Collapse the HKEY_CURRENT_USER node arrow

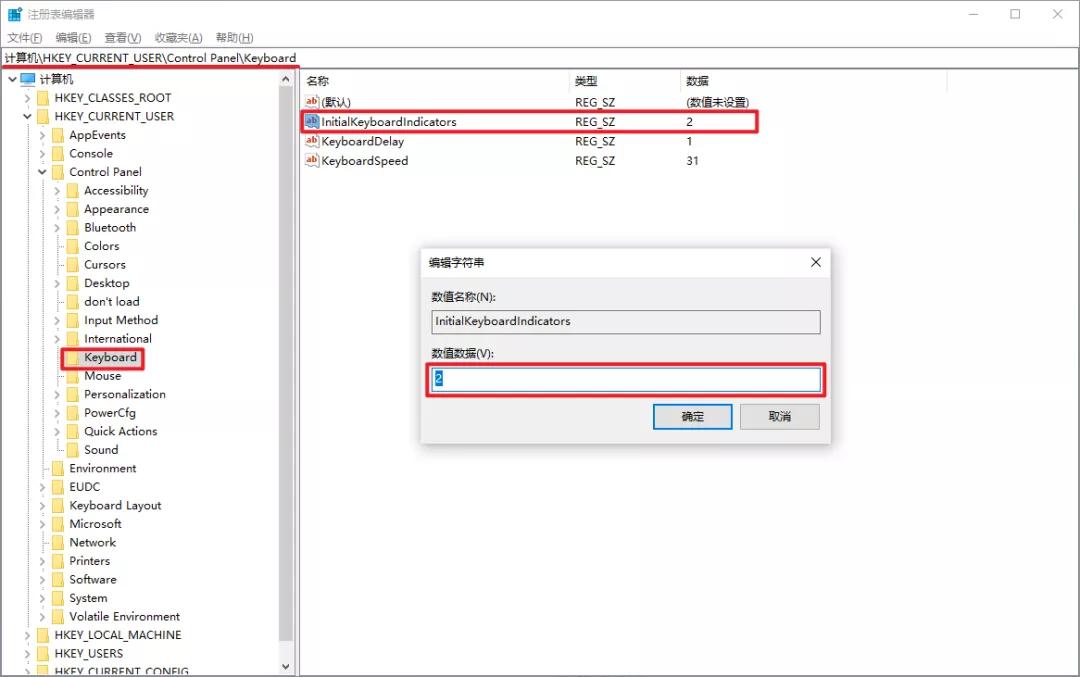[x=27, y=116]
